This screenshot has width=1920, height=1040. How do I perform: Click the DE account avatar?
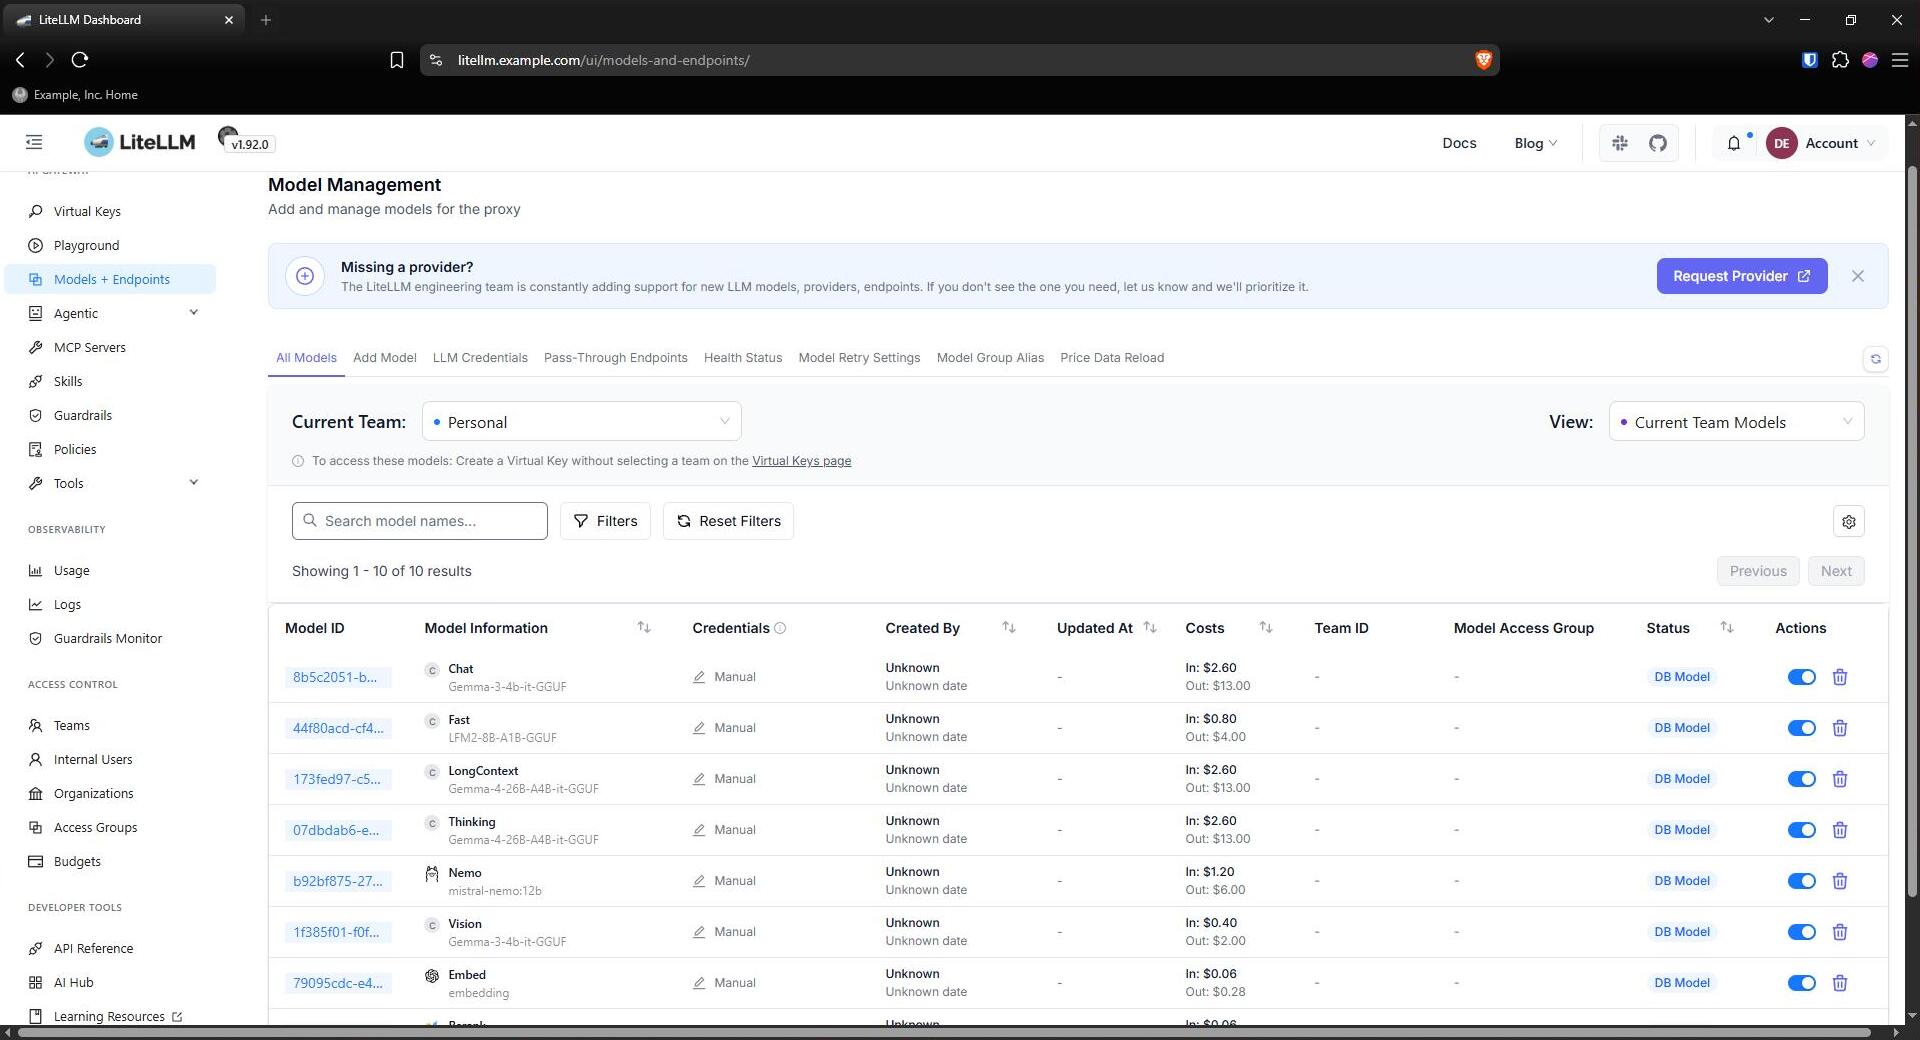click(1781, 143)
